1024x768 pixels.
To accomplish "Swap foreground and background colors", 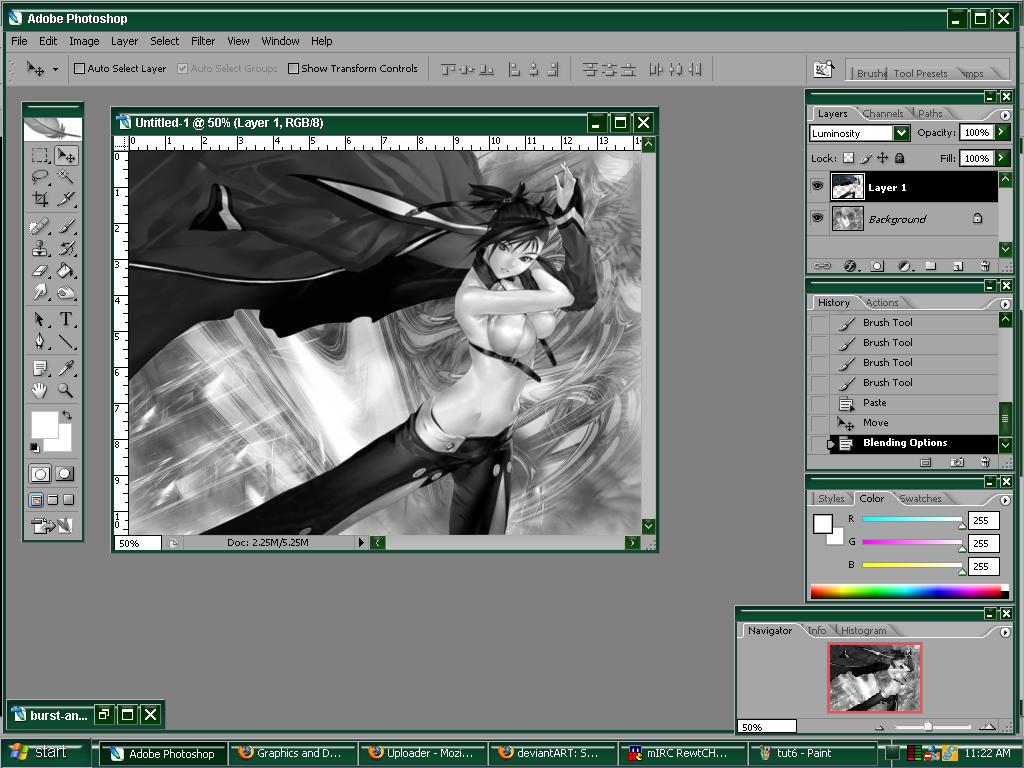I will click(67, 415).
